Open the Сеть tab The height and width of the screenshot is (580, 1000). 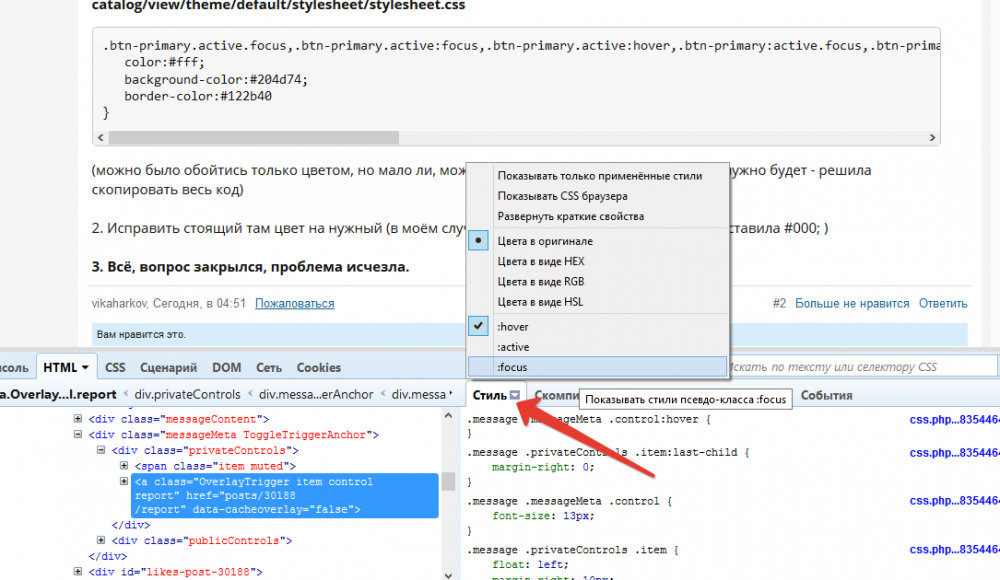[x=268, y=368]
